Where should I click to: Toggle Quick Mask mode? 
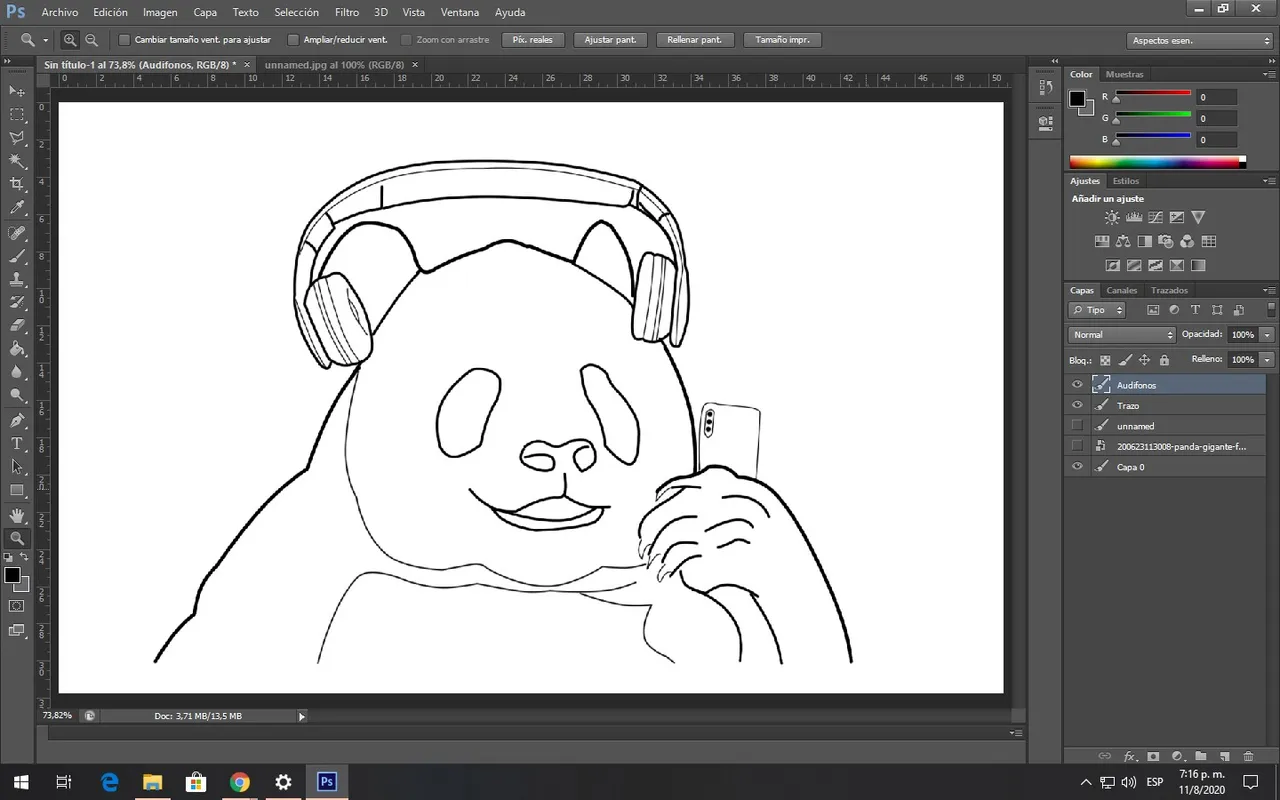tap(17, 606)
